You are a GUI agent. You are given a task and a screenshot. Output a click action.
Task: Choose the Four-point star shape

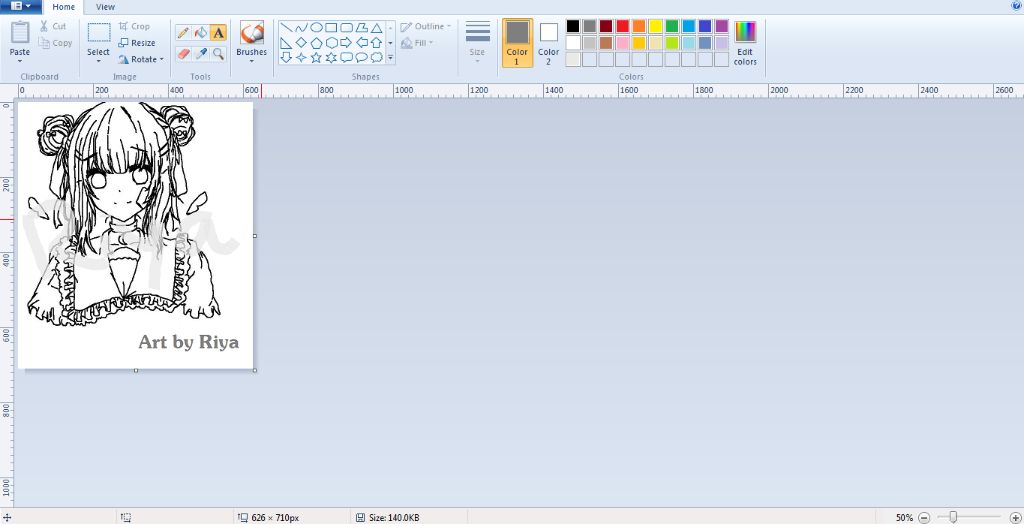pos(301,57)
